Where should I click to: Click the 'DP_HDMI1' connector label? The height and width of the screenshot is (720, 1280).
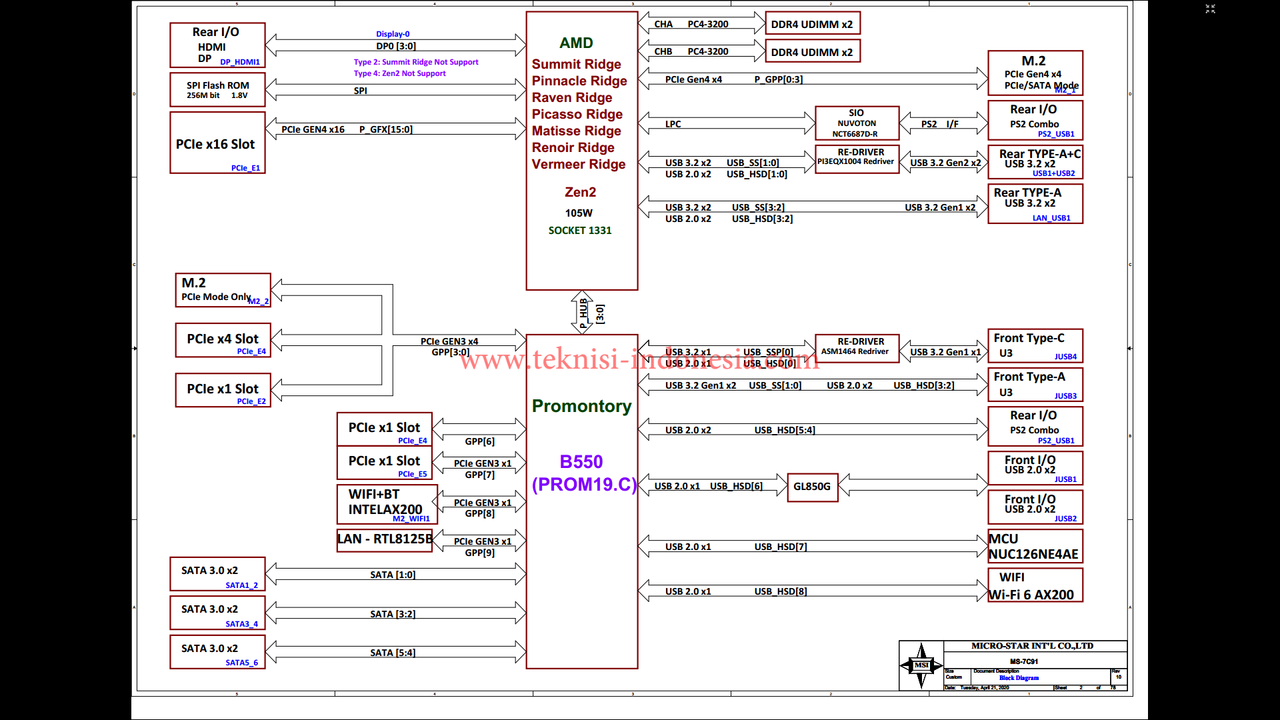coord(240,62)
